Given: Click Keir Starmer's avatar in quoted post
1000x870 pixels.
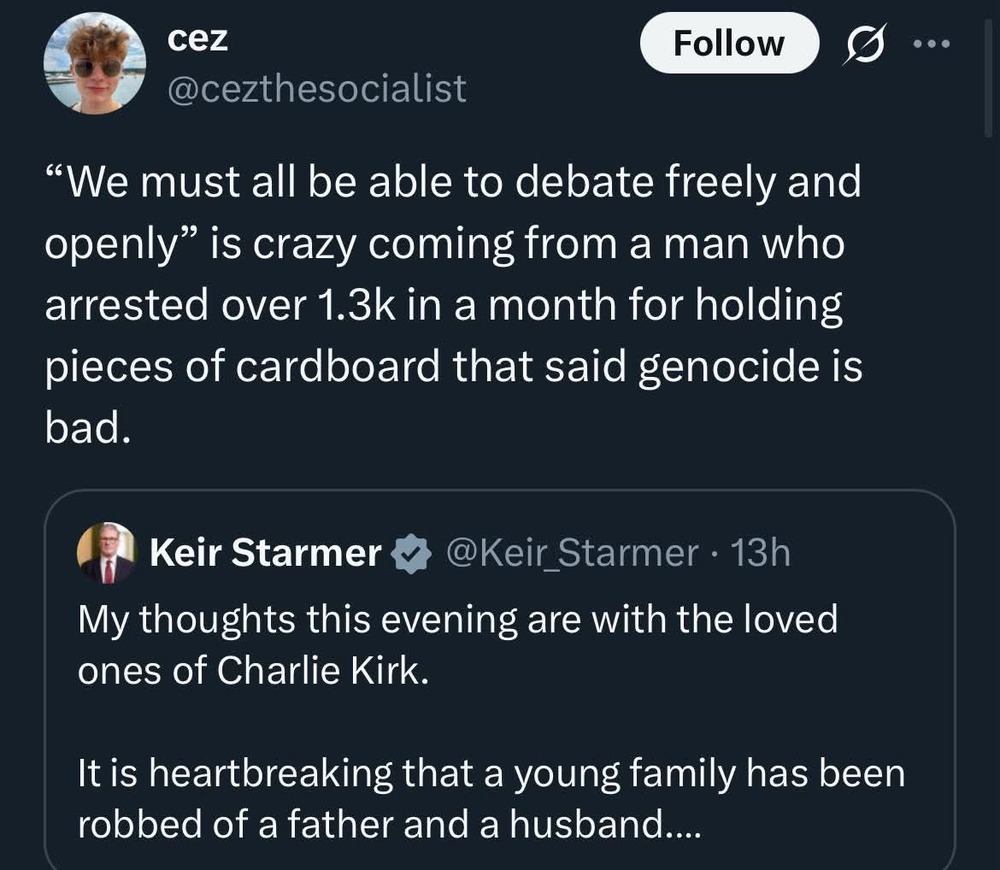Looking at the screenshot, I should tap(105, 553).
